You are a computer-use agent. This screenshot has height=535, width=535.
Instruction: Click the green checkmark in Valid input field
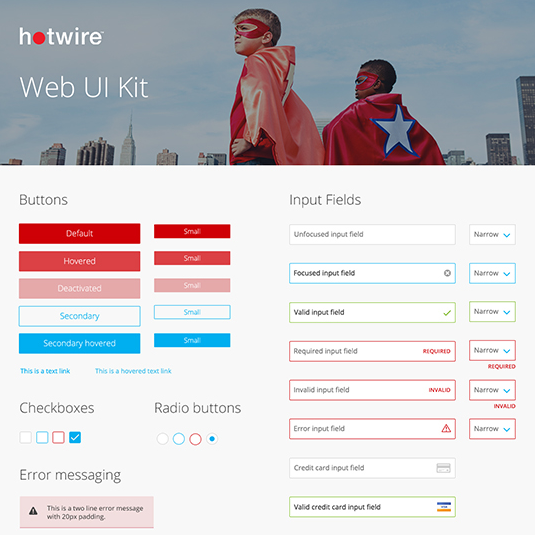pyautogui.click(x=447, y=313)
